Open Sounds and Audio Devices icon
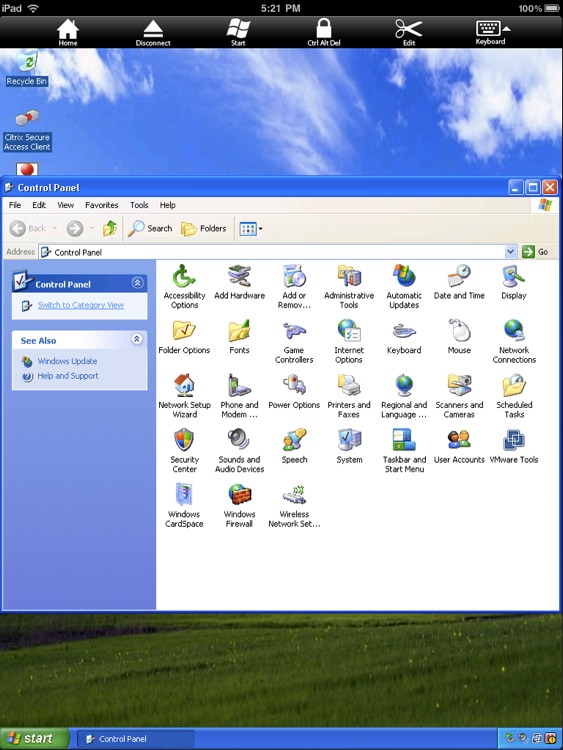 coord(239,451)
